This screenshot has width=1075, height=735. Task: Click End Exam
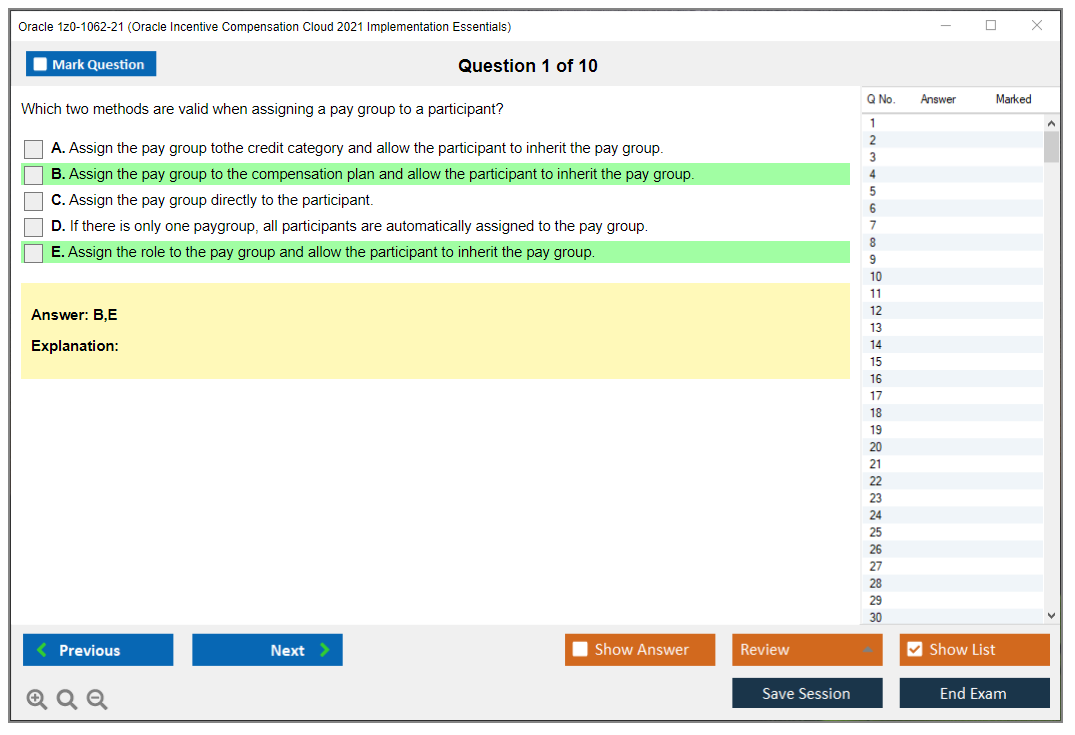(x=974, y=692)
